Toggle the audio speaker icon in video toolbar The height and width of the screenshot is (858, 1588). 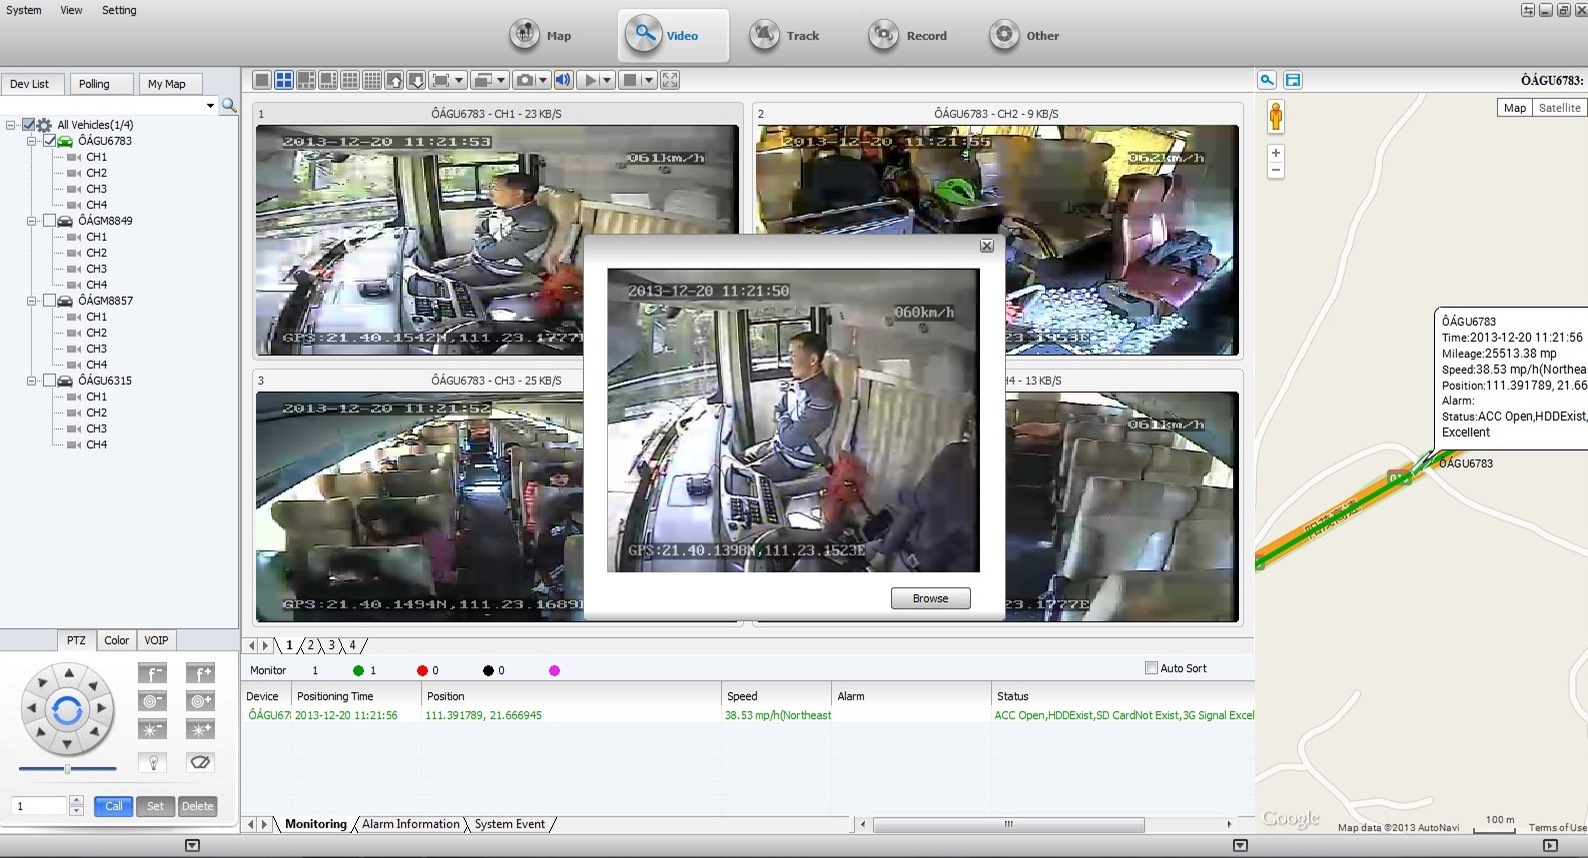pyautogui.click(x=564, y=80)
